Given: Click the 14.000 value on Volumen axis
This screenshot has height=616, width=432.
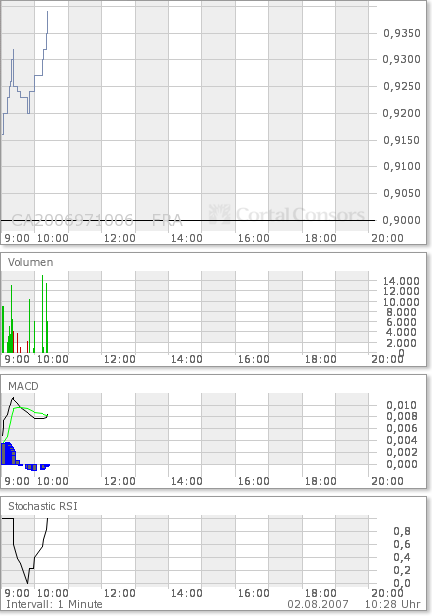Looking at the screenshot, I should (401, 281).
